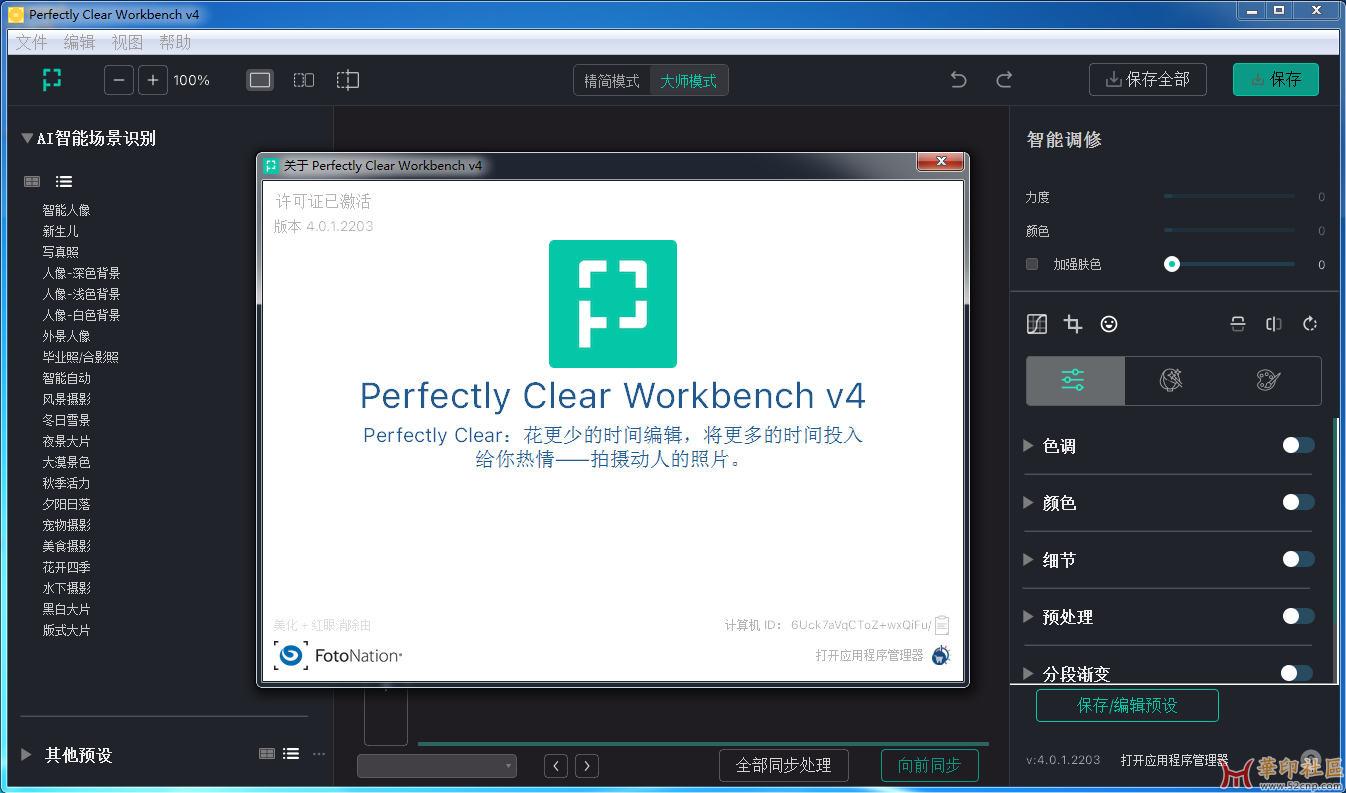Zoom out with the minus button
Image resolution: width=1346 pixels, height=793 pixels.
coord(119,80)
